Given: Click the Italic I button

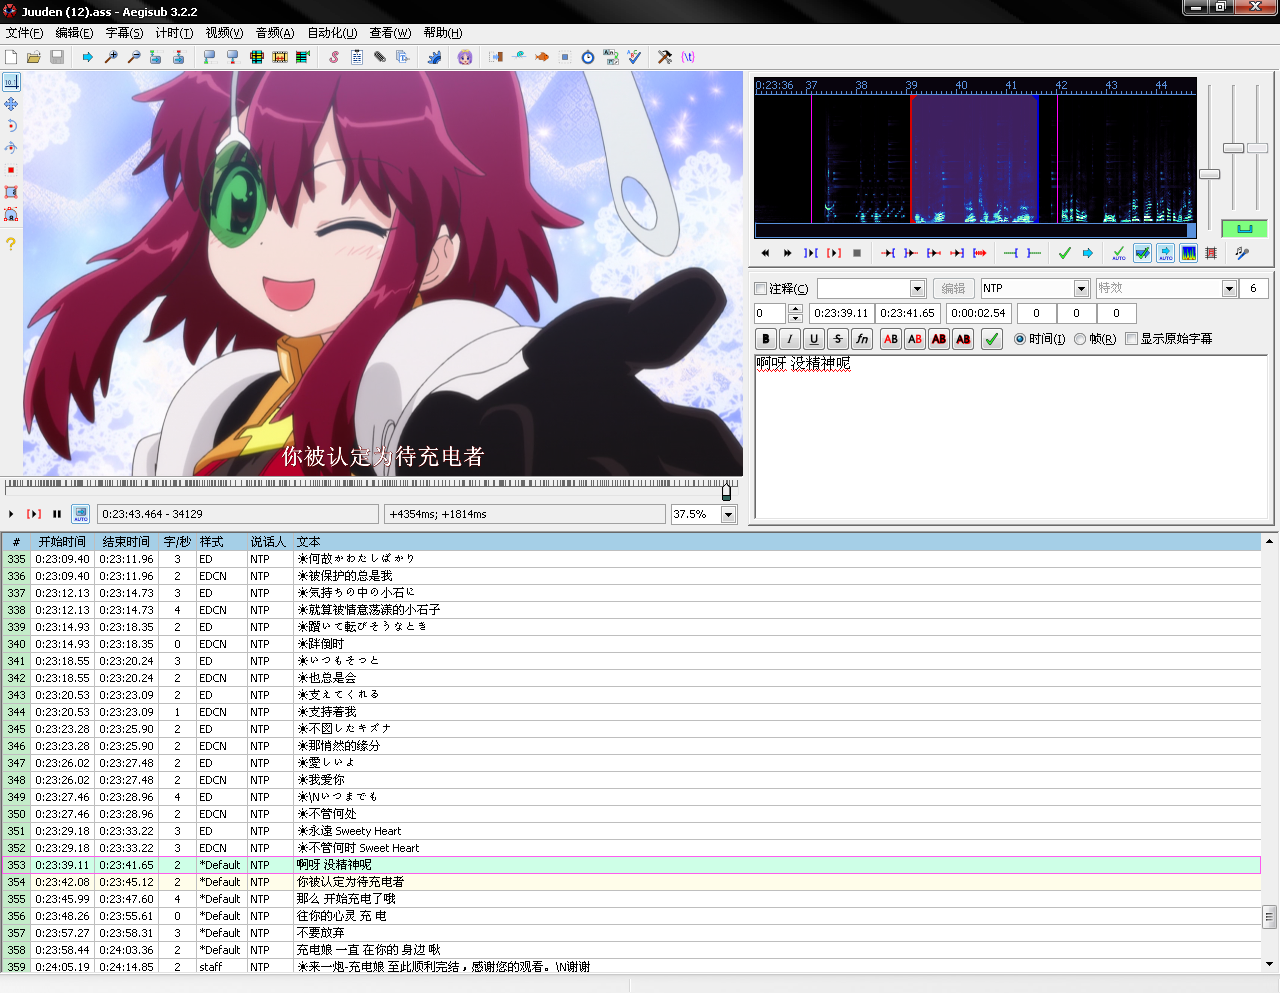Looking at the screenshot, I should [790, 339].
